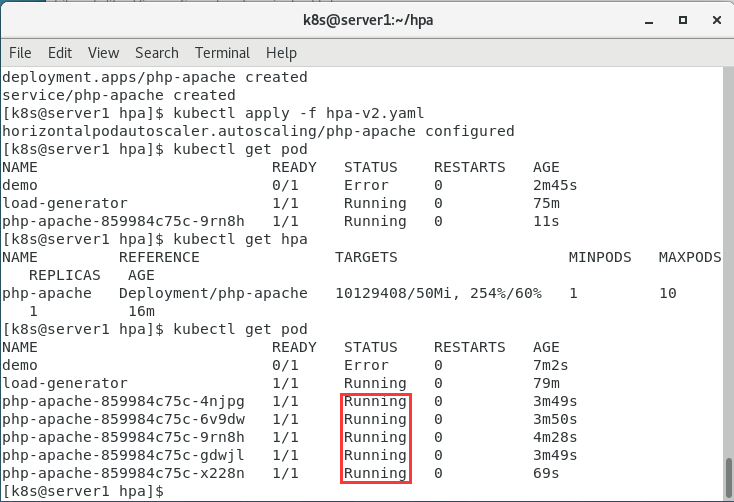Viewport: 734px width, 502px height.
Task: Click the MAXPODS column header
Action: coord(690,257)
